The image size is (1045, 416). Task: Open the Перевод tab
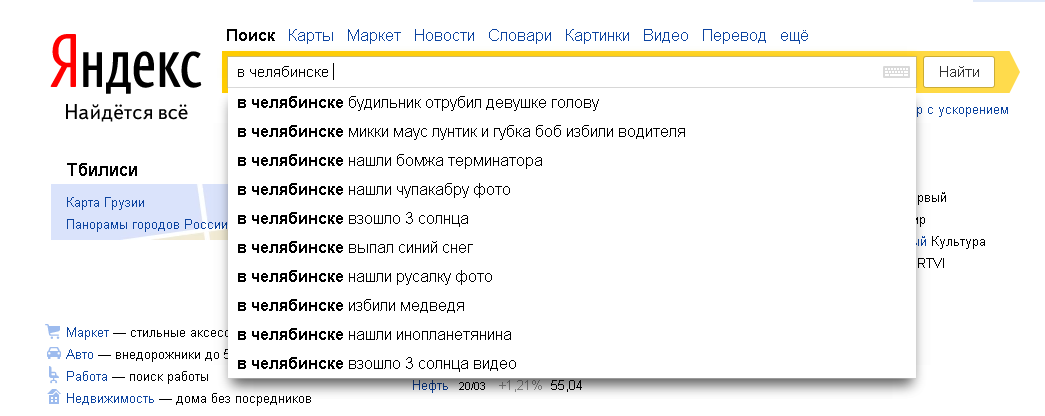point(734,35)
